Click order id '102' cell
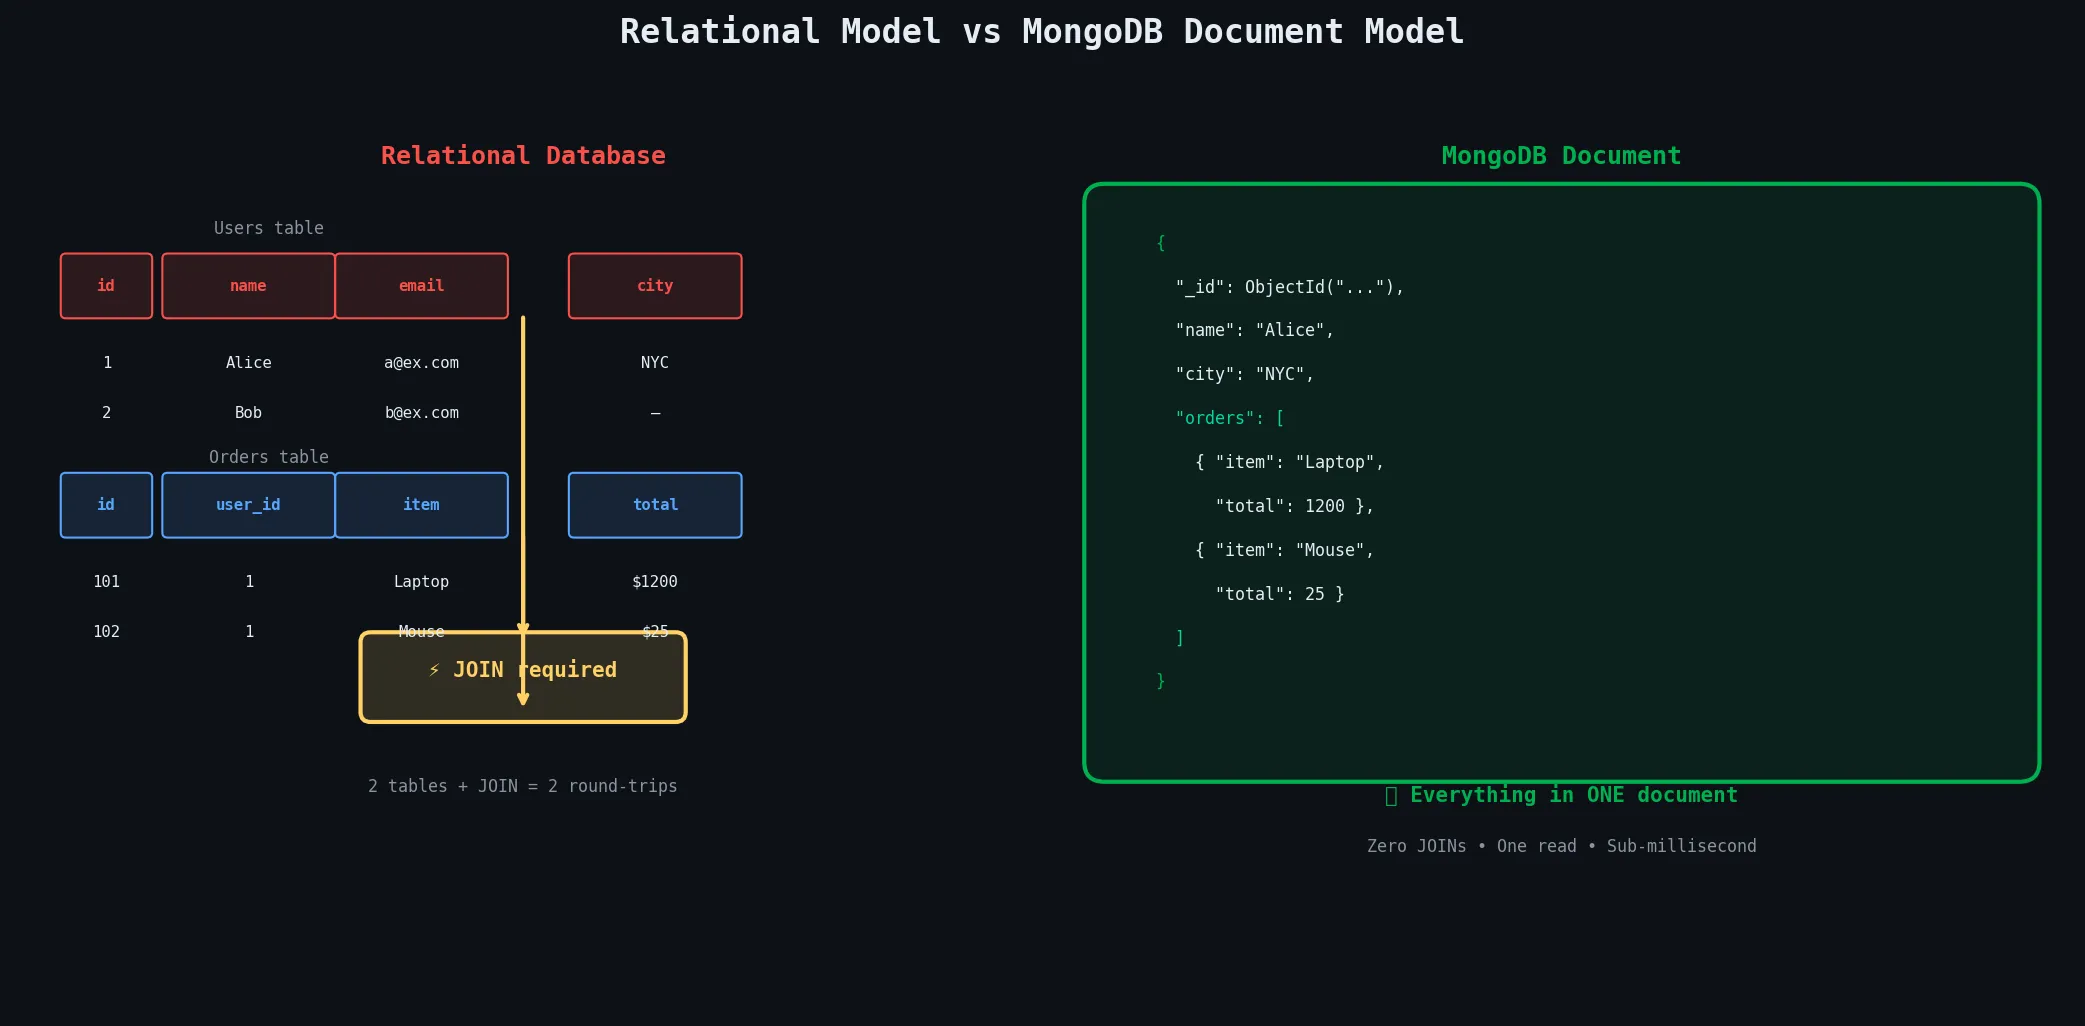This screenshot has width=2085, height=1026. pos(106,632)
